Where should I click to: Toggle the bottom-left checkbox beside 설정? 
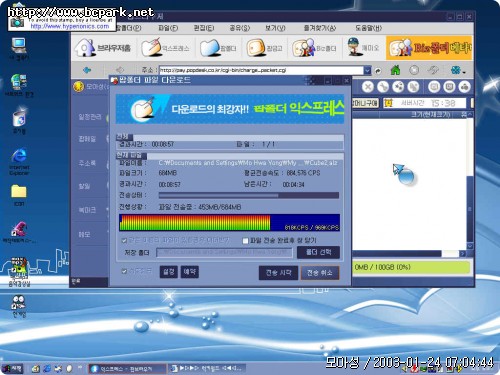pos(124,271)
